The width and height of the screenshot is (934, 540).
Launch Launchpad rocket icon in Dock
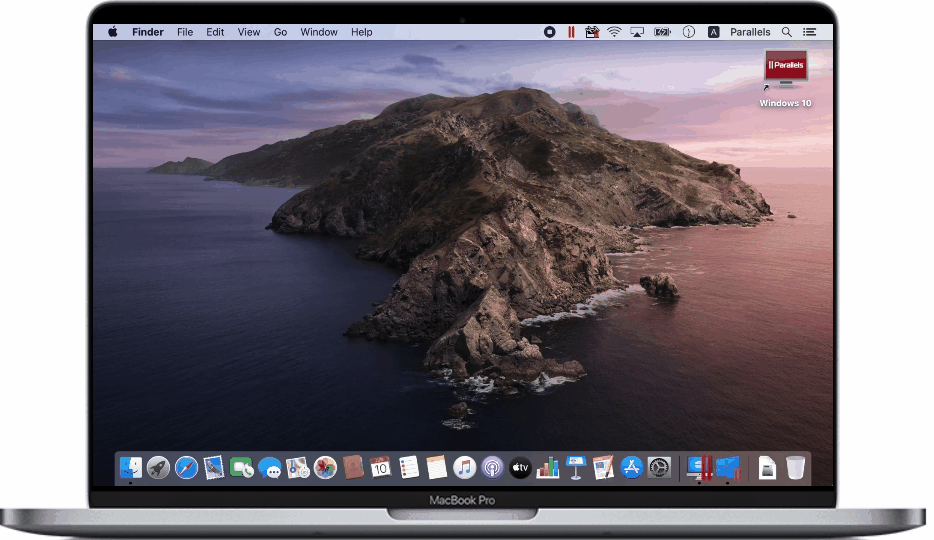pyautogui.click(x=158, y=468)
